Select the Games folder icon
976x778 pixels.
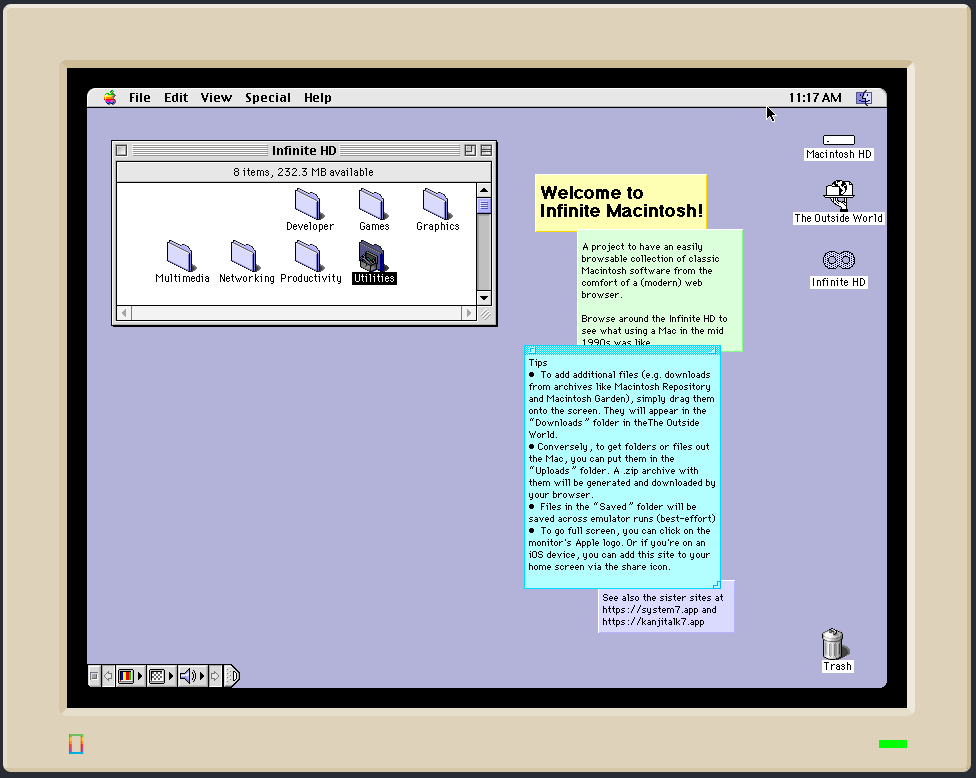(373, 204)
